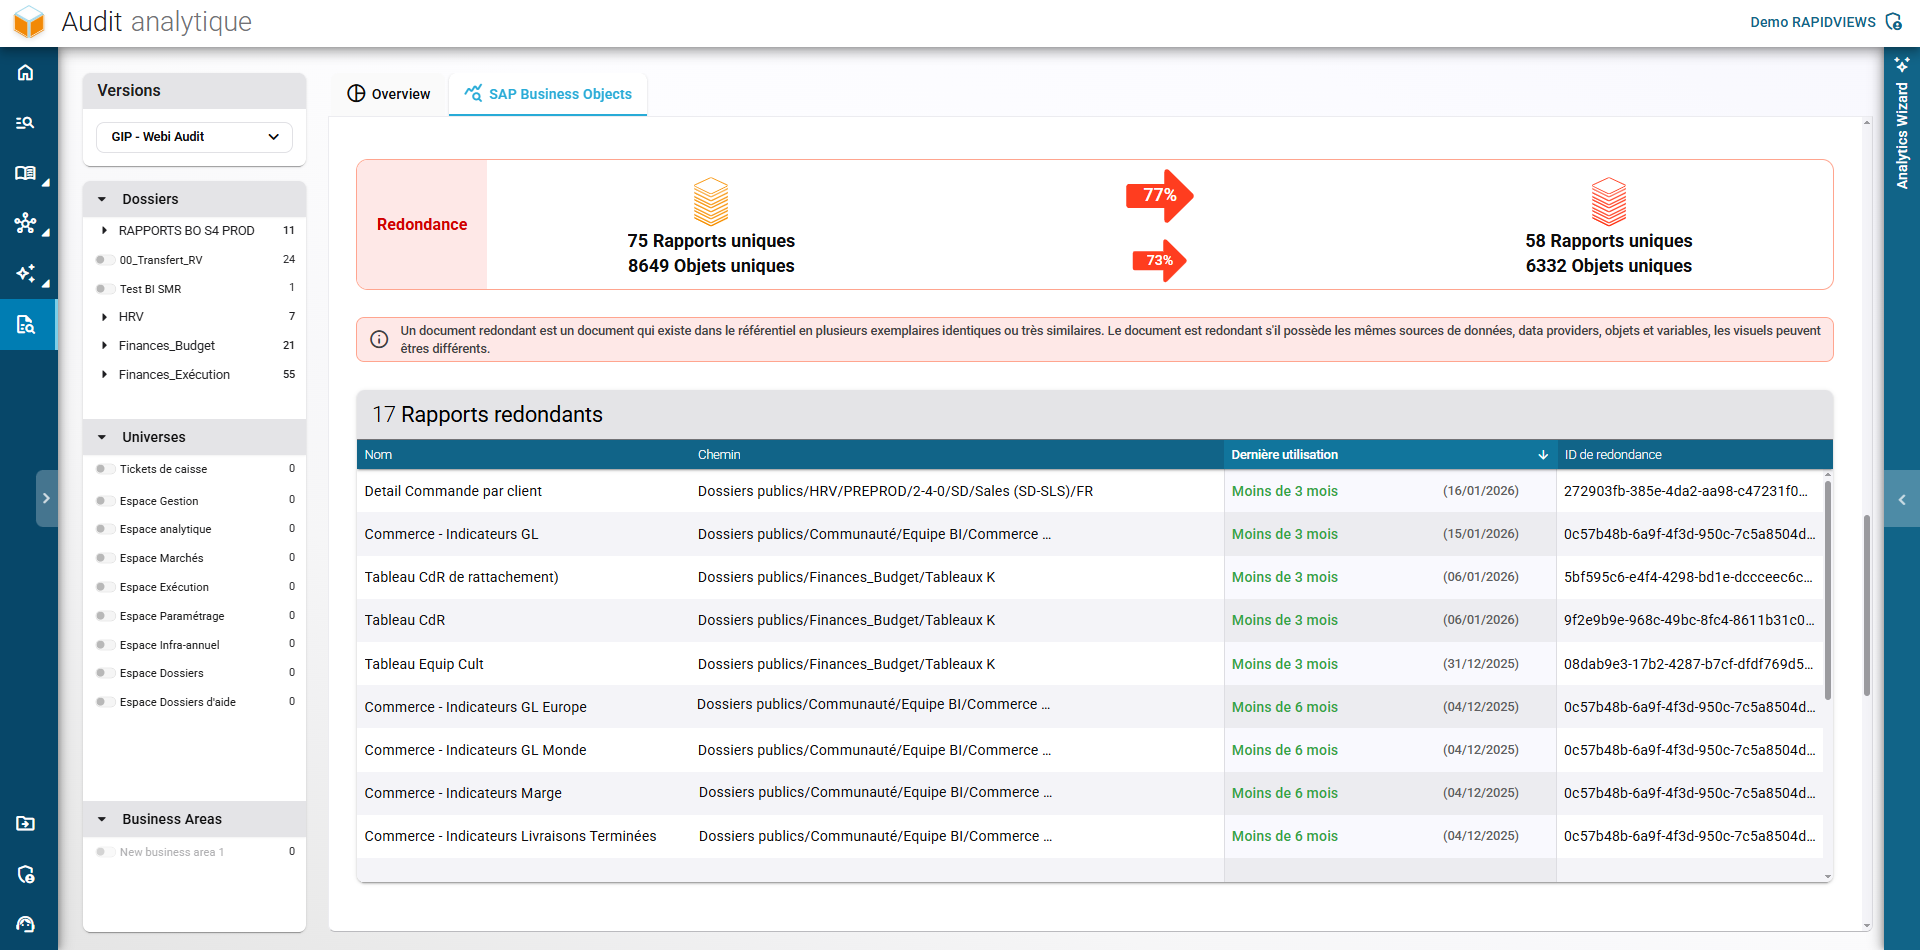Expand the RAPPORTS BO S4 PROD folder
The image size is (1920, 950).
105,230
